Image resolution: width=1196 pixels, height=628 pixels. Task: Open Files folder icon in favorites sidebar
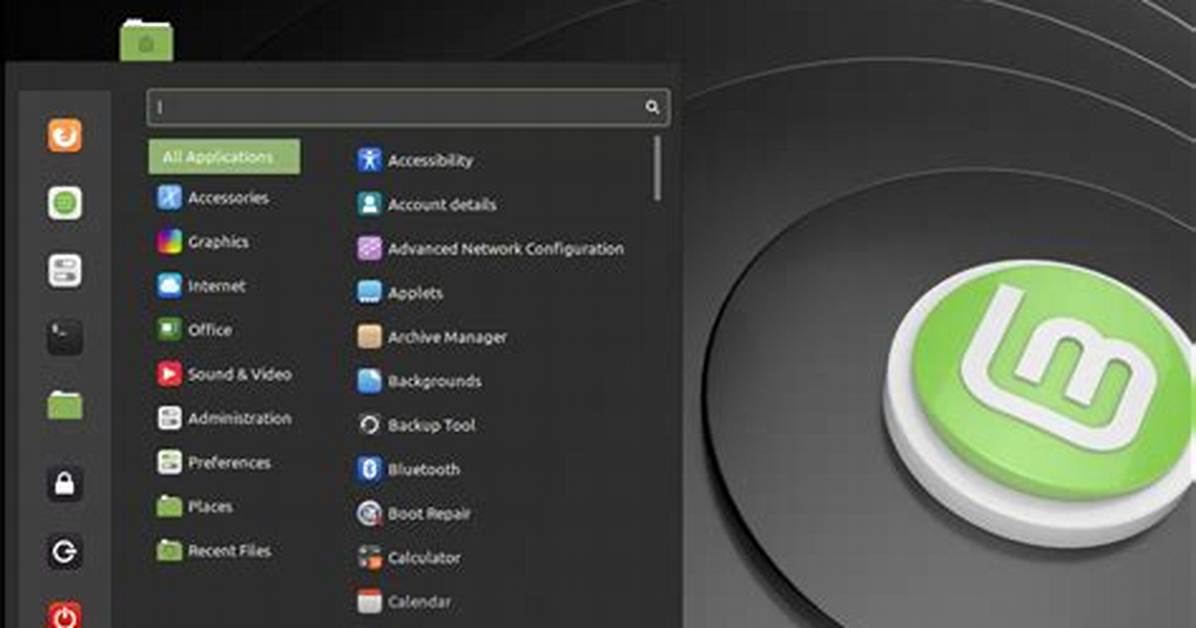(65, 404)
